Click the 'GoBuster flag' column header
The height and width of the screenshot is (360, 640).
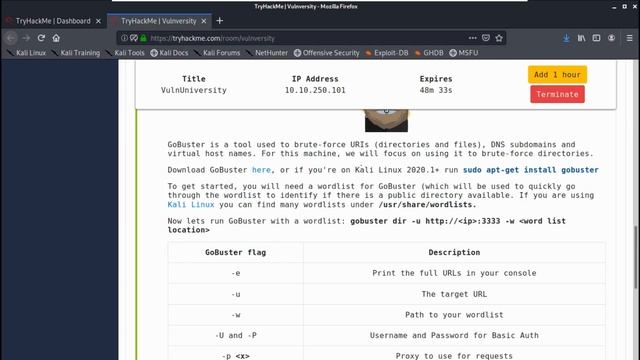click(x=236, y=252)
